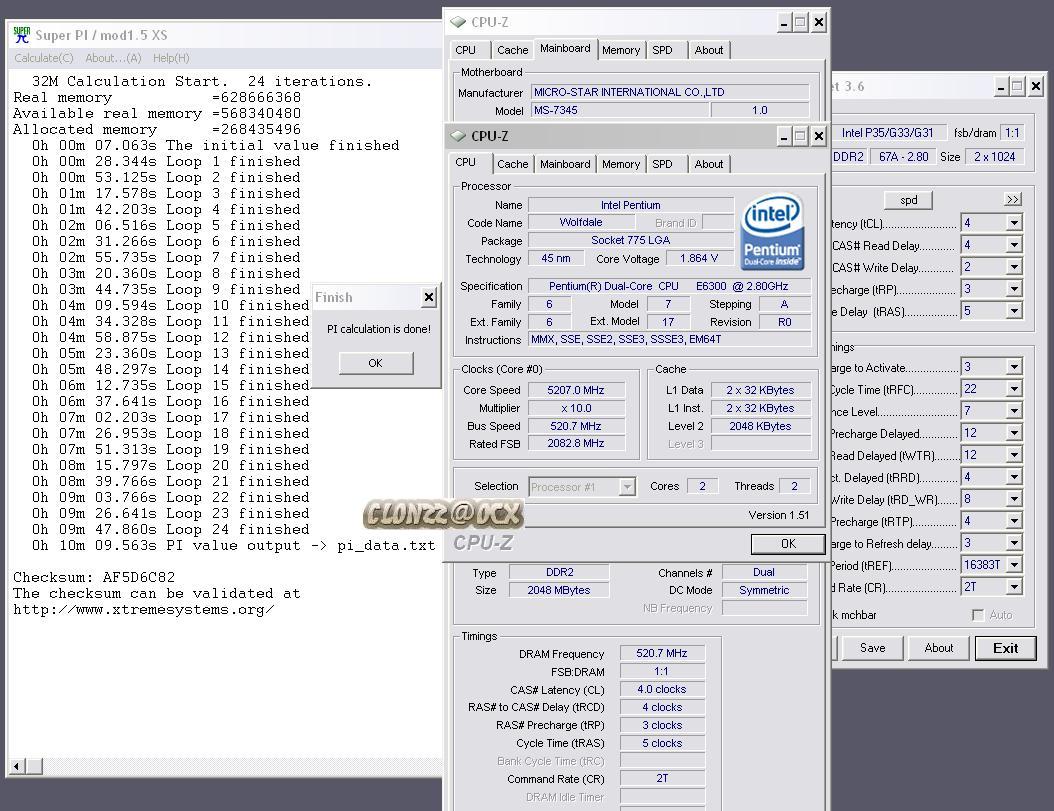Screen dimensions: 1054x811
Task: Open the Command Rate (CR) dropdown in MemSet
Action: click(x=1014, y=587)
